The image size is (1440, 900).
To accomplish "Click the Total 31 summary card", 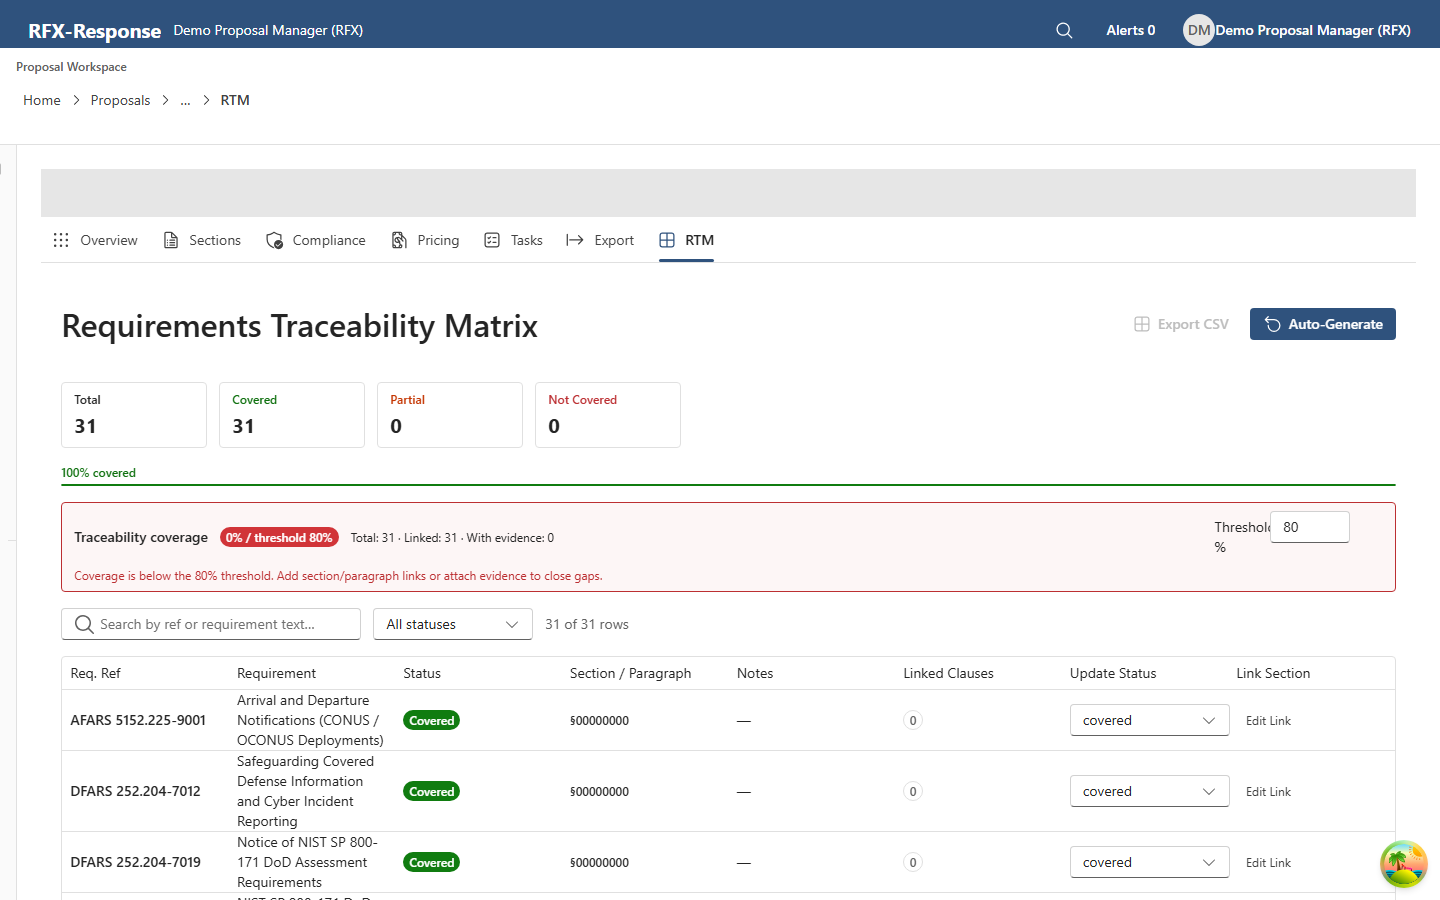I will [x=134, y=415].
